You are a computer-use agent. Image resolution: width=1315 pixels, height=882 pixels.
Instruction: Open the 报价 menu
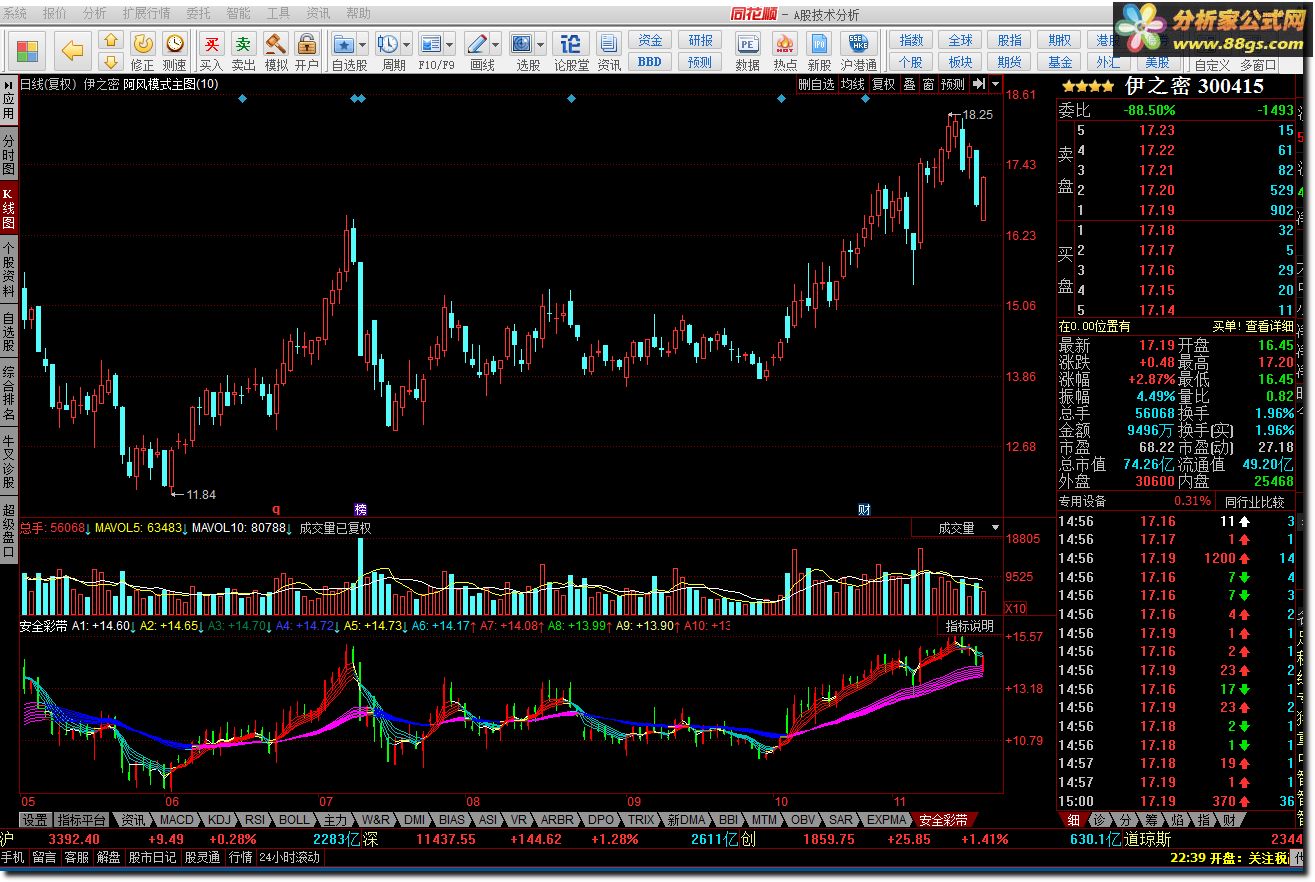[55, 13]
